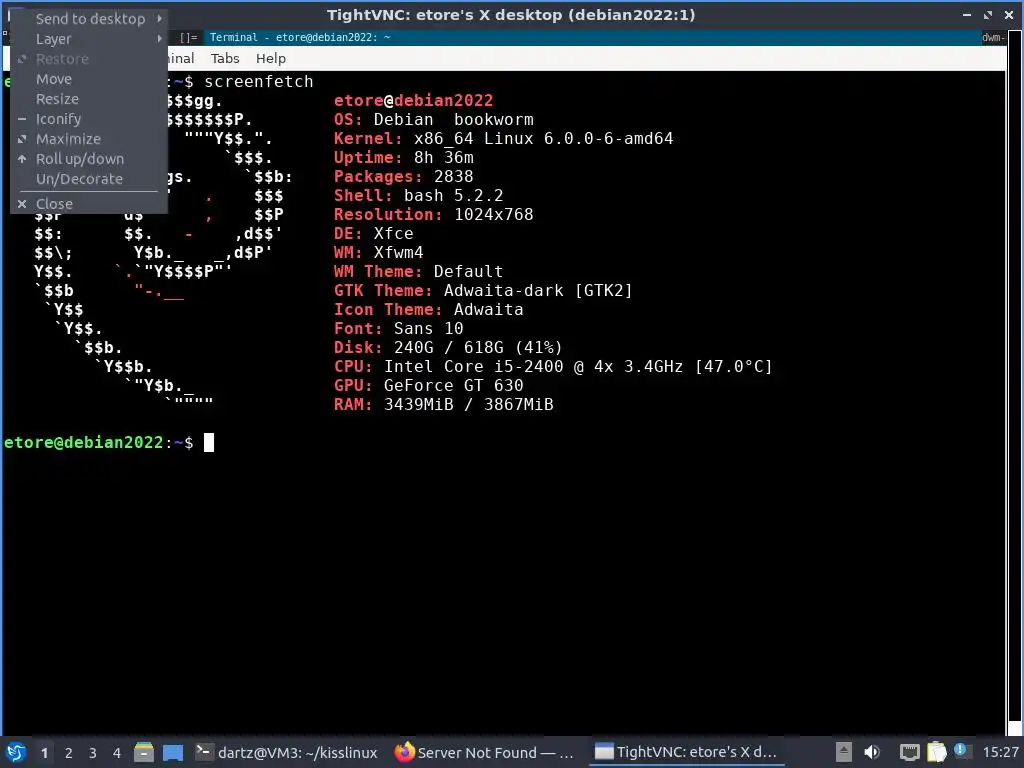The width and height of the screenshot is (1024, 768).
Task: Pick Roll up/down menu entry
Action: click(x=89, y=159)
